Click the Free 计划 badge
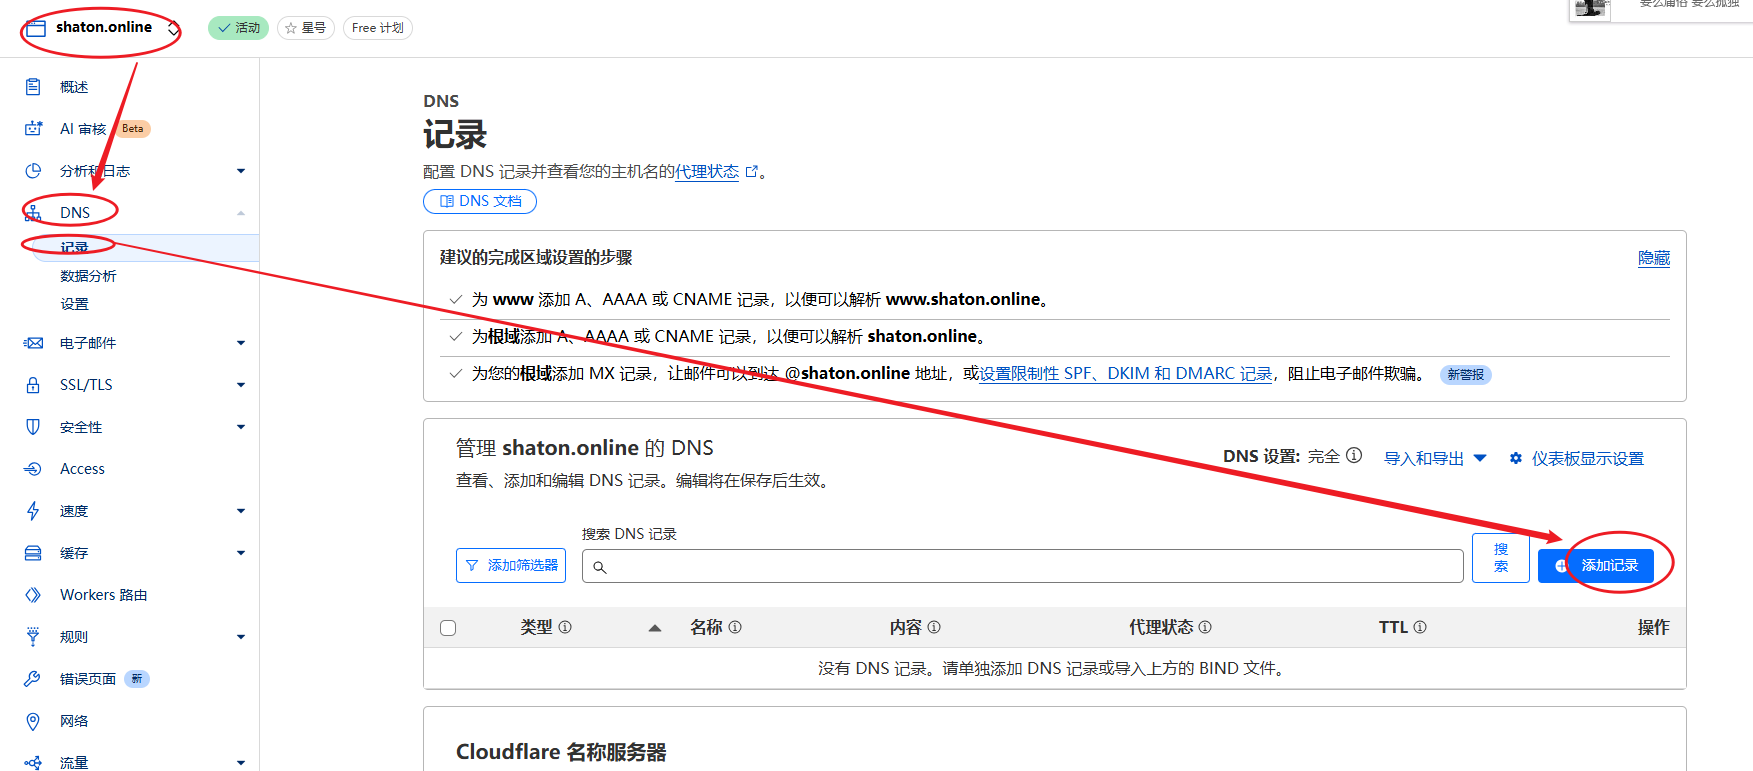The height and width of the screenshot is (771, 1753). pyautogui.click(x=378, y=28)
